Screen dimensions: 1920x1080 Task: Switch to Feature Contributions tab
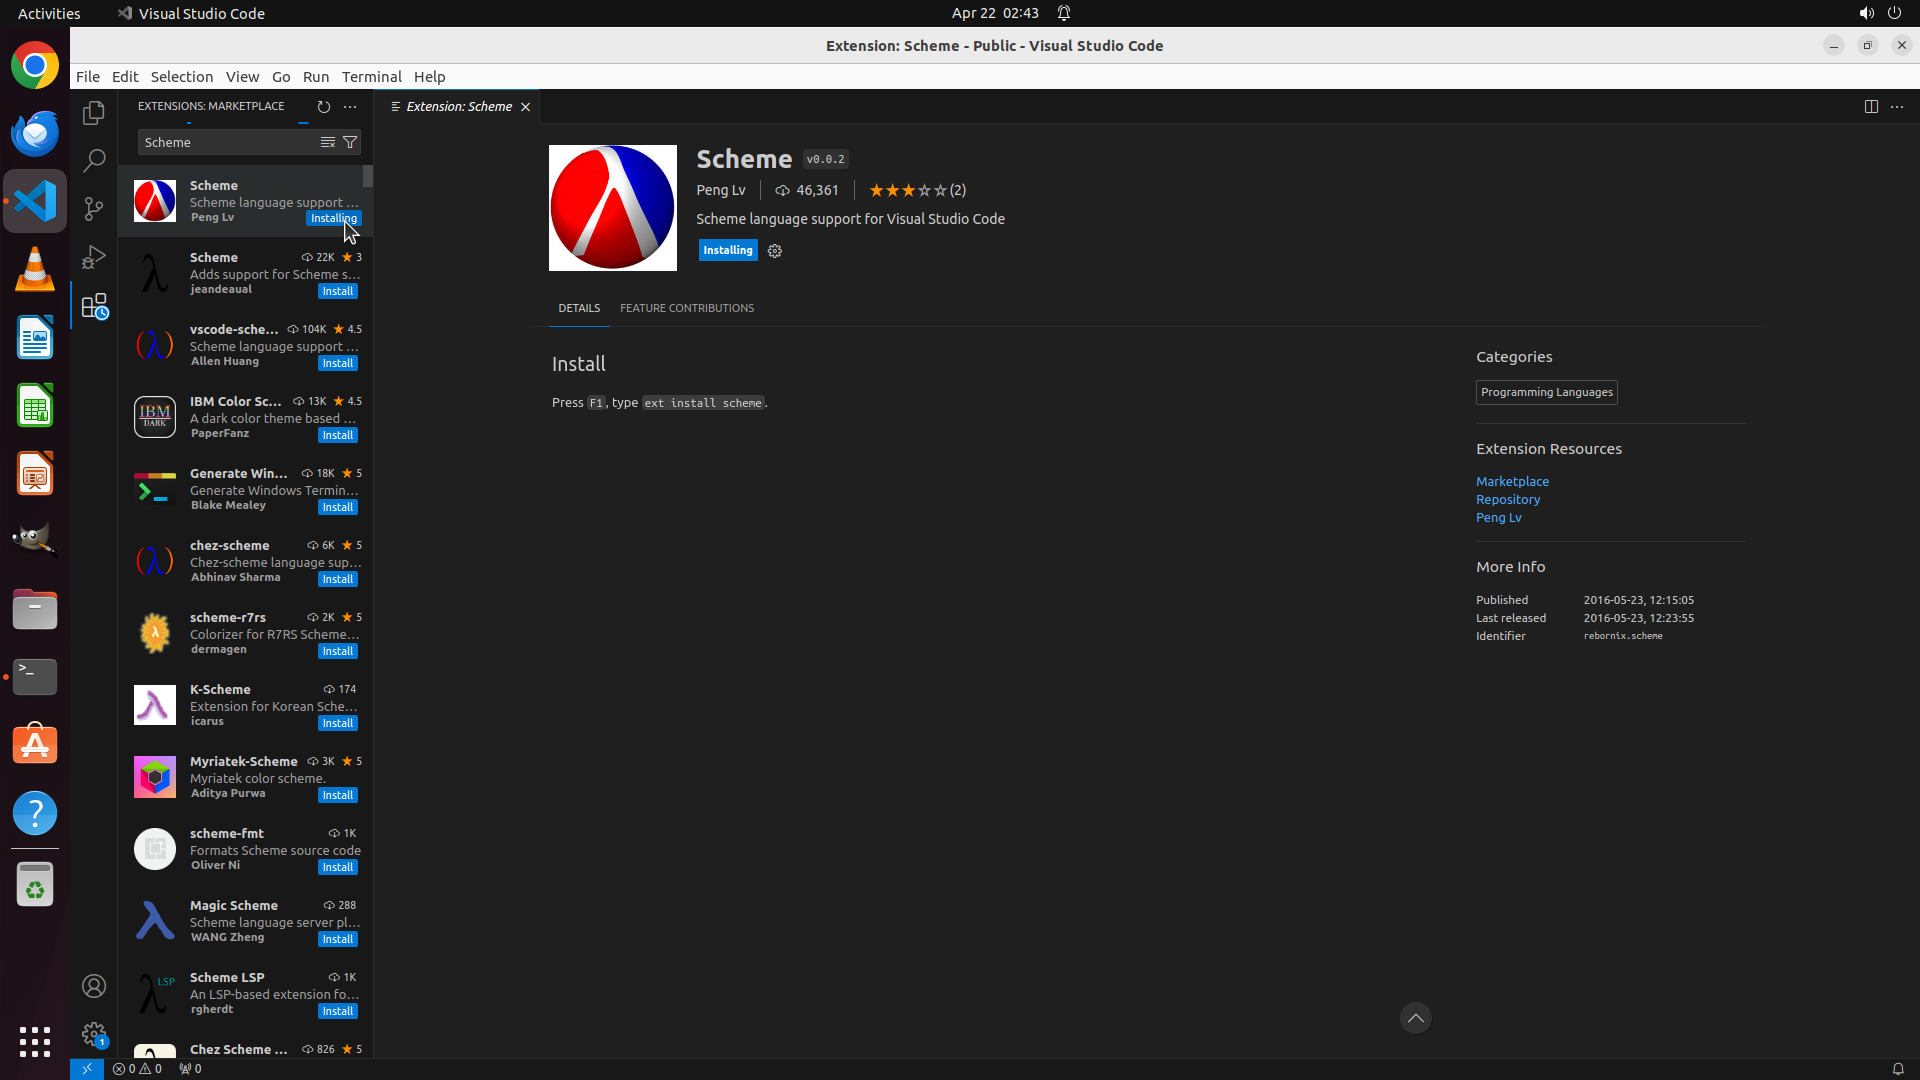pos(686,308)
